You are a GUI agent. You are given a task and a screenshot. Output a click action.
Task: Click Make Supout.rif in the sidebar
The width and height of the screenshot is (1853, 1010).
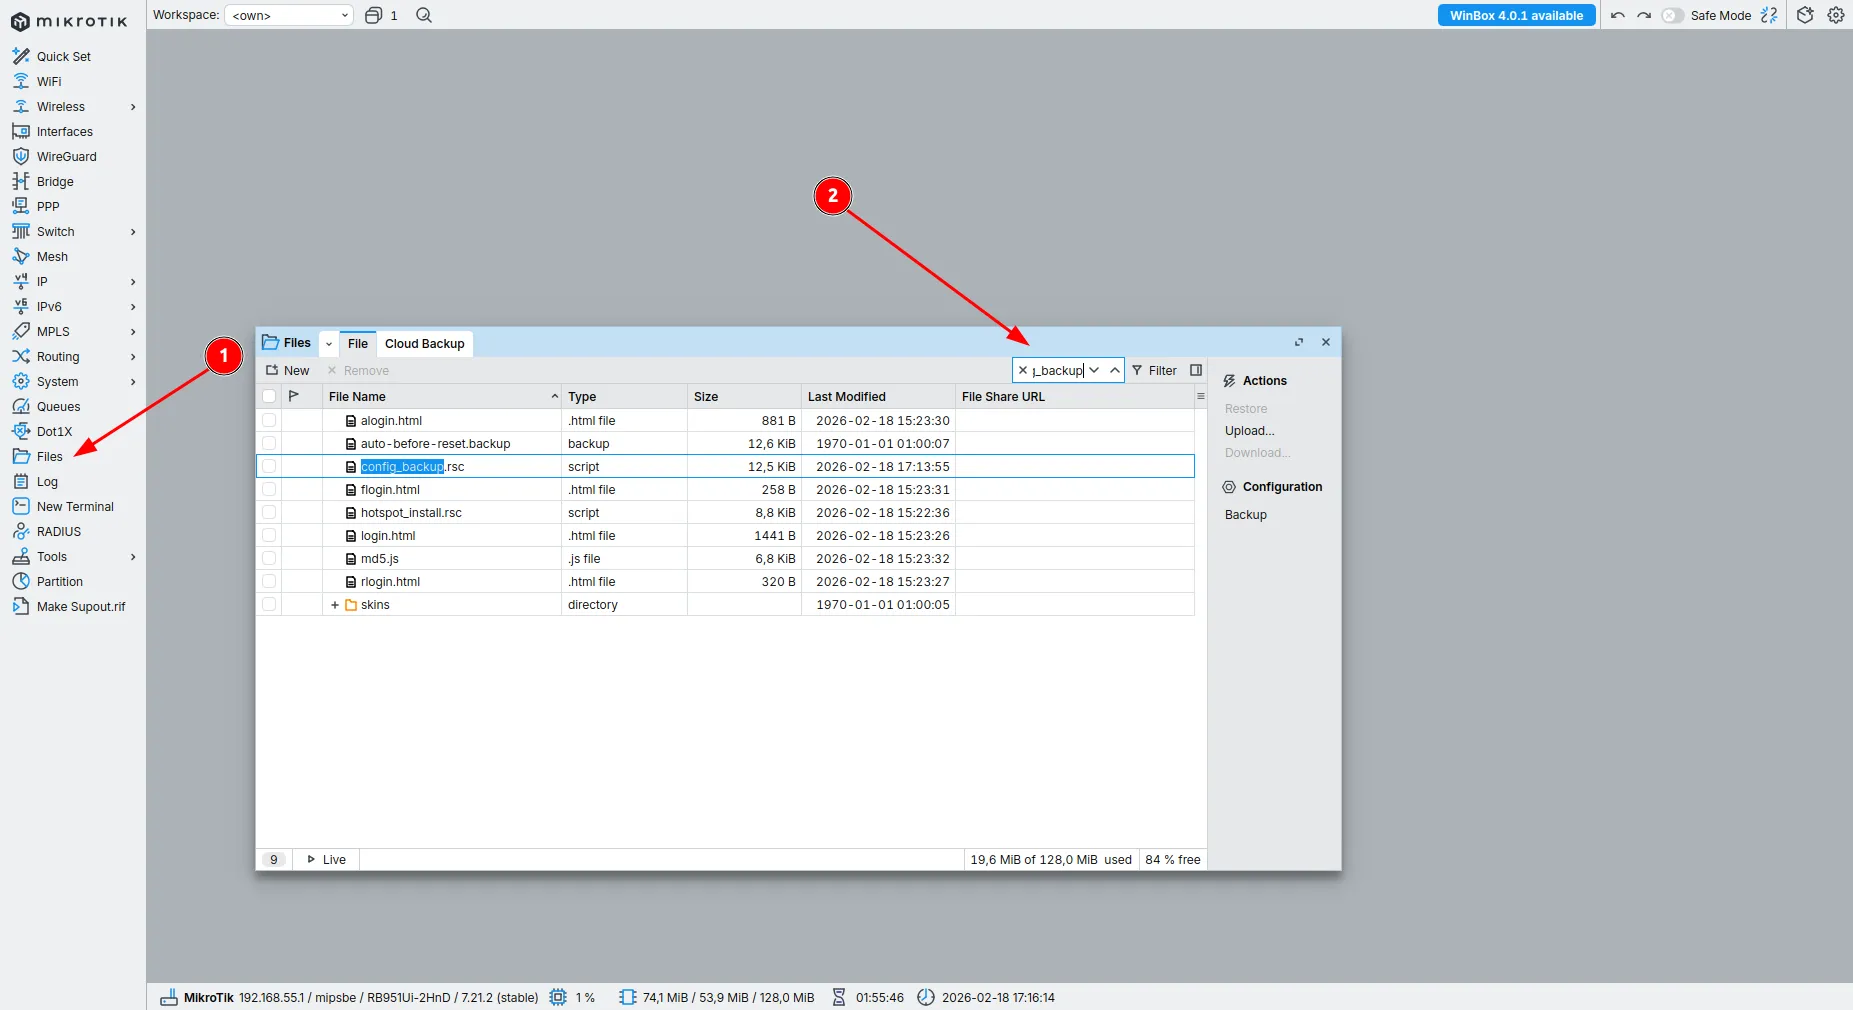click(80, 606)
